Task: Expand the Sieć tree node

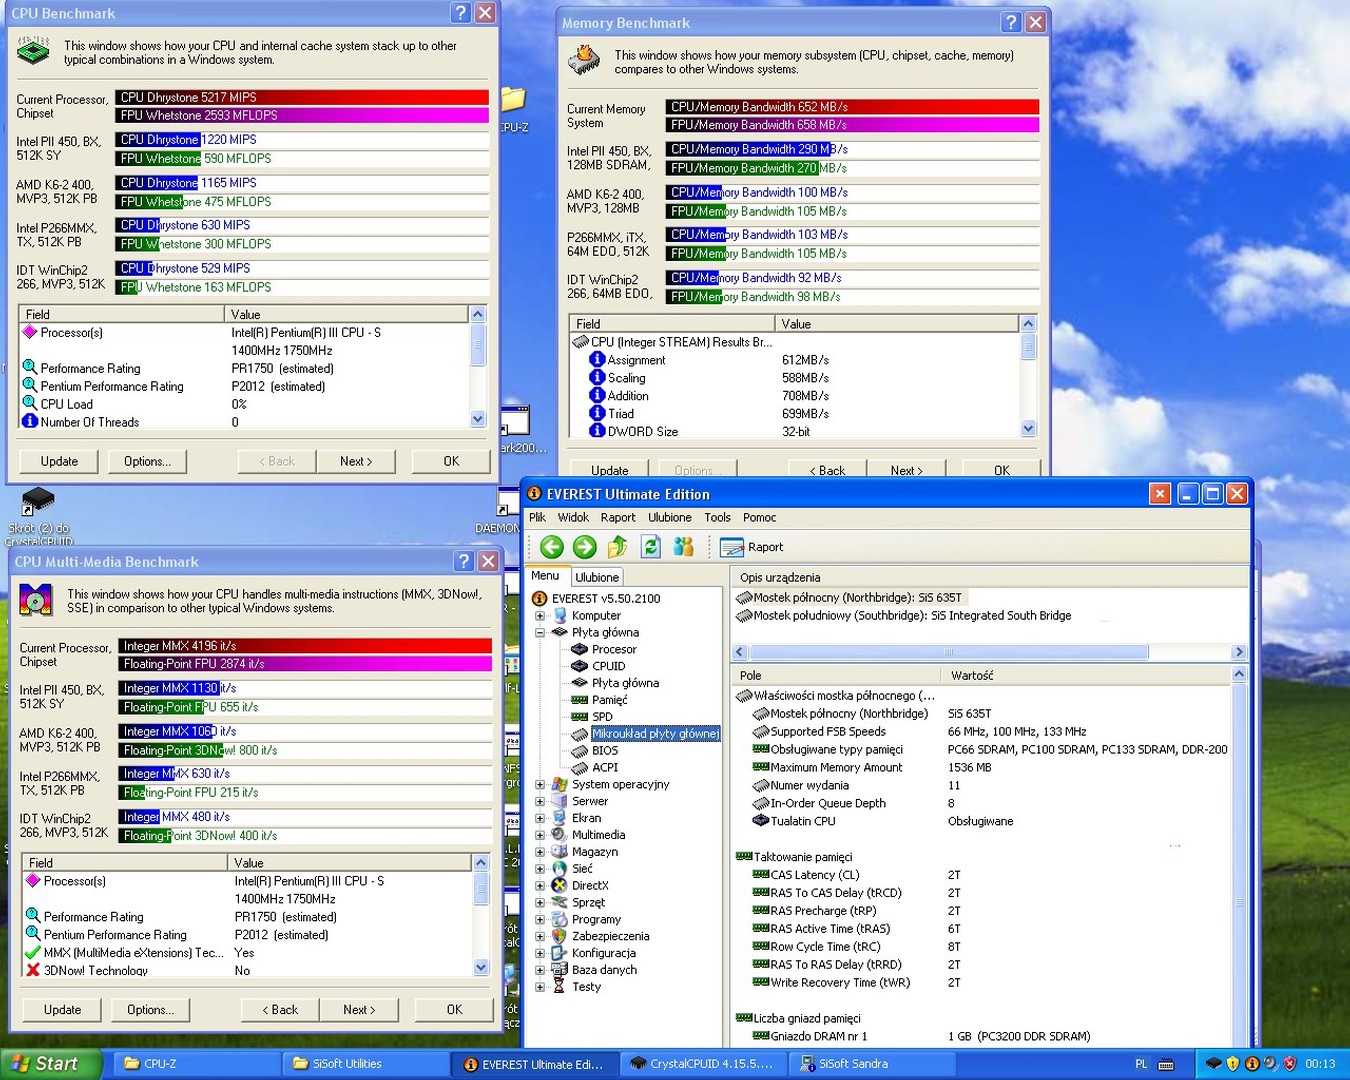Action: 540,869
